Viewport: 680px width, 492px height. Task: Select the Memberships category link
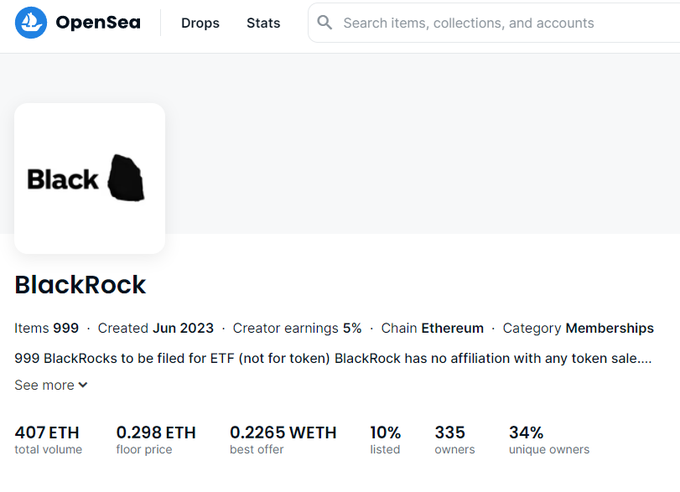click(609, 328)
